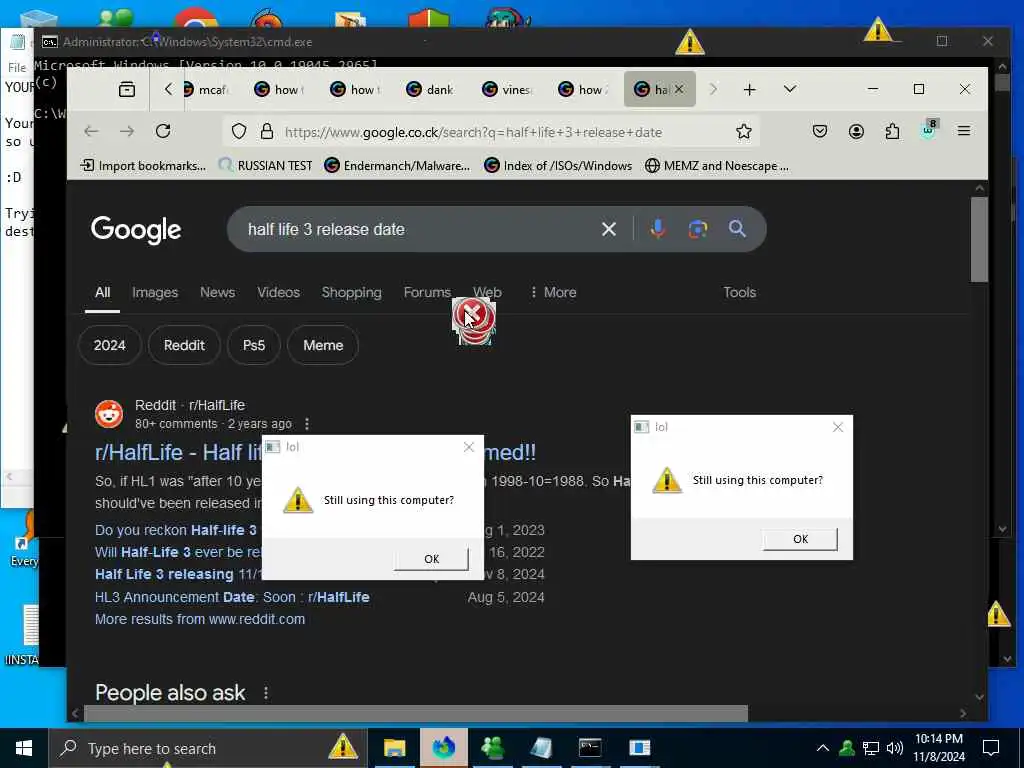The image size is (1024, 768).
Task: Open three-dot options next to People also ask
Action: click(266, 693)
